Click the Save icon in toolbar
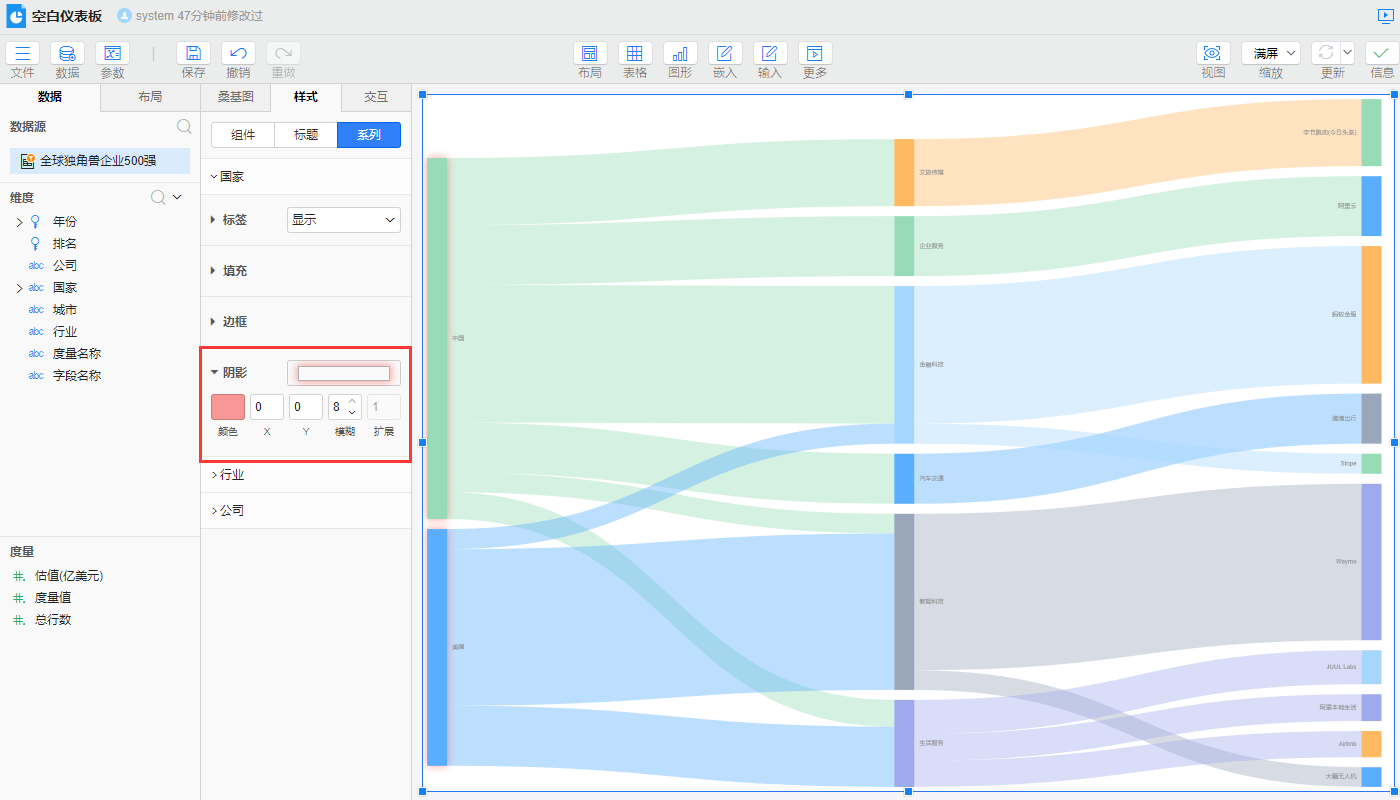The width and height of the screenshot is (1400, 800). (193, 54)
